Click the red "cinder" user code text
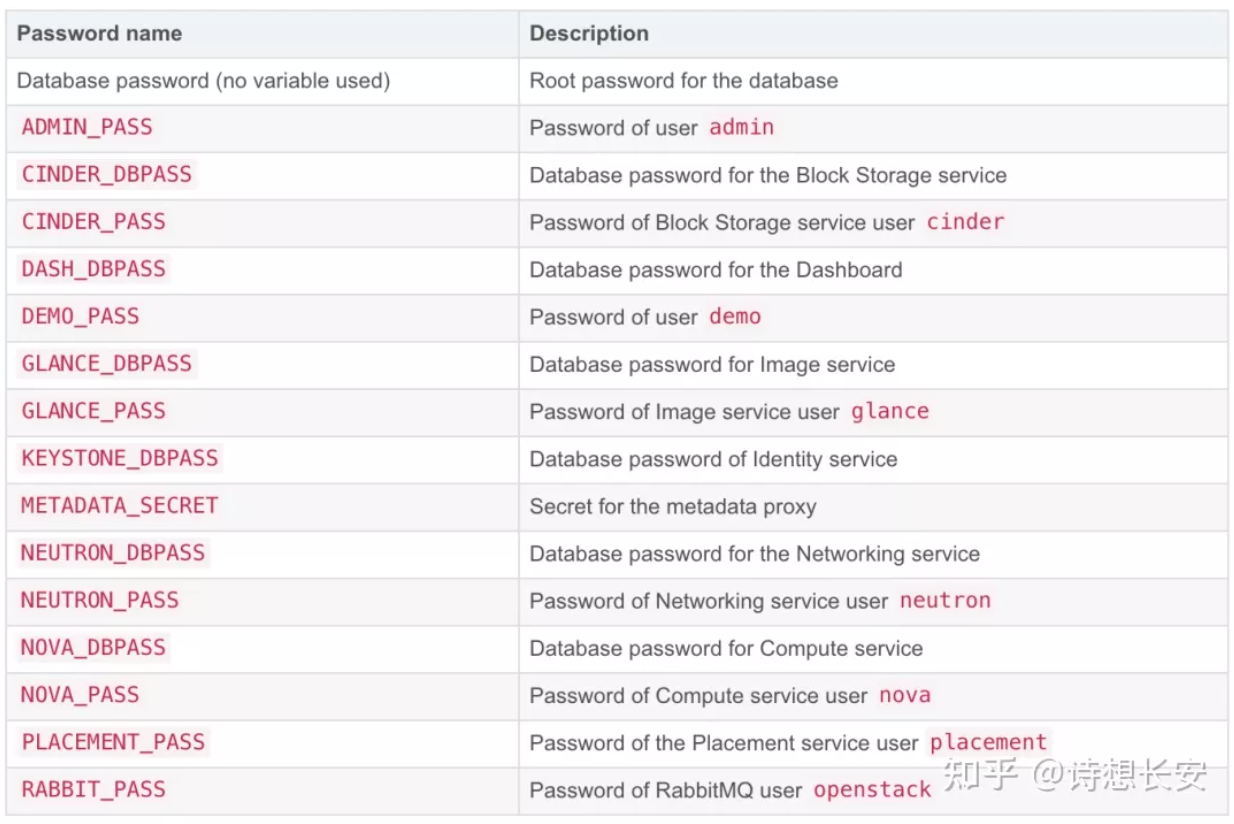1234x824 pixels. [965, 221]
